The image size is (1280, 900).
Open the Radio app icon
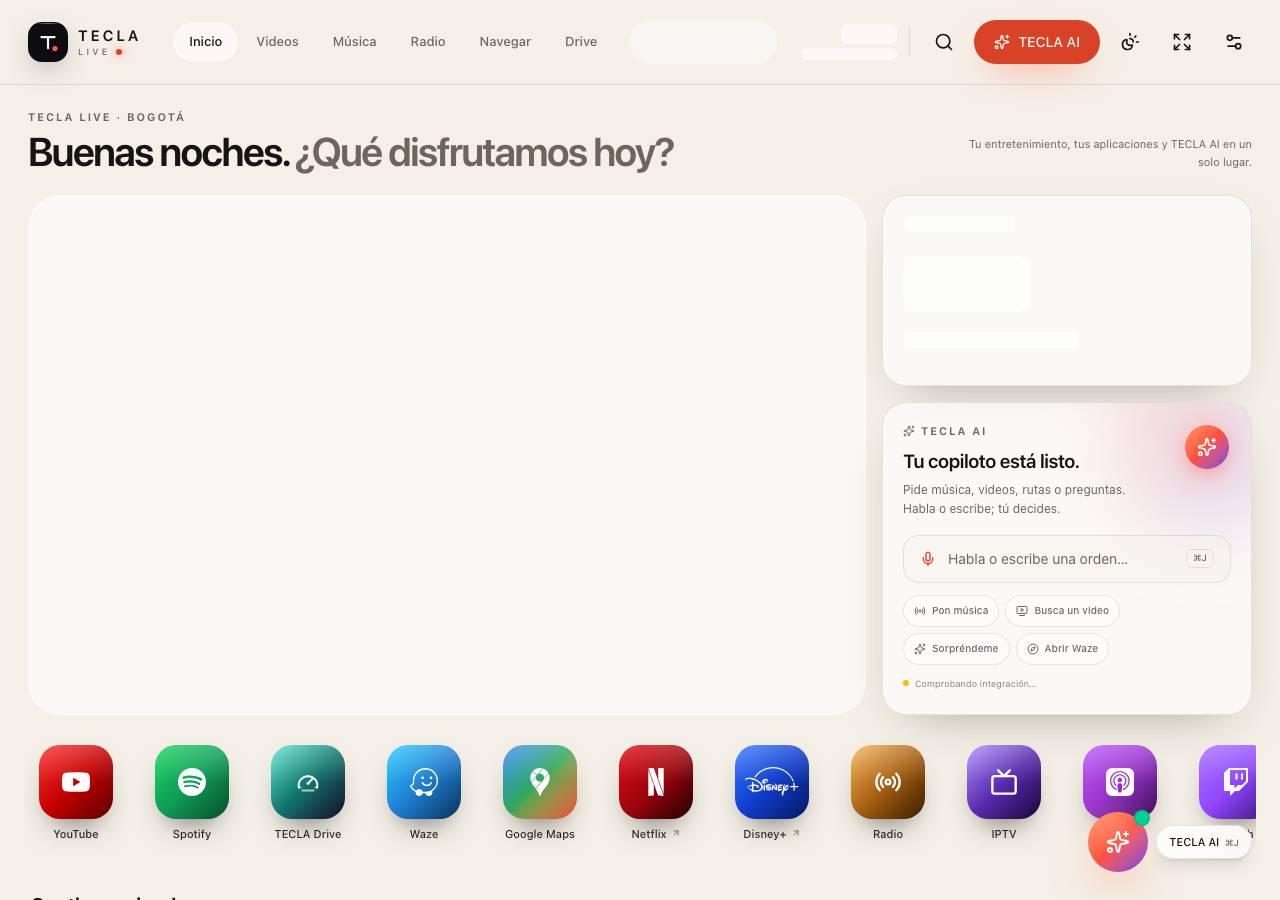[x=888, y=782]
